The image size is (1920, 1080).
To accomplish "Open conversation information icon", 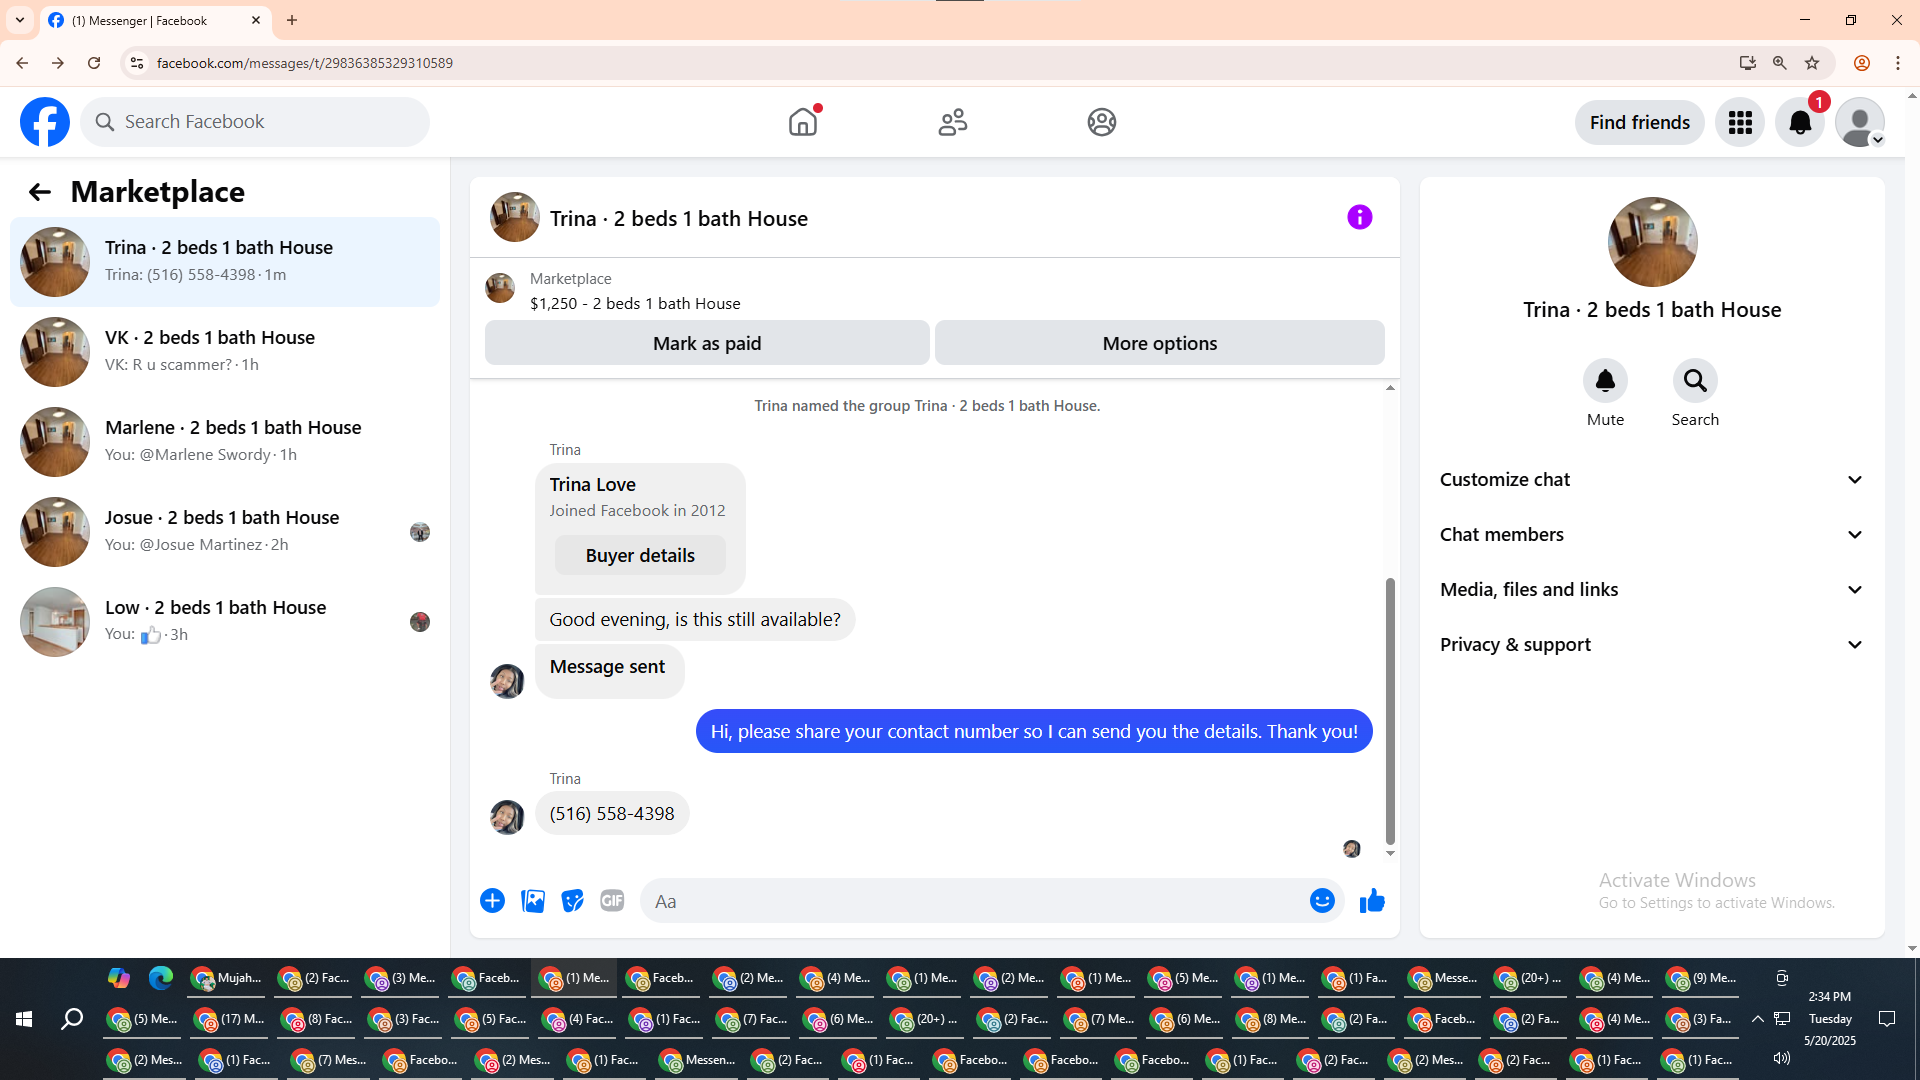I will click(1360, 217).
